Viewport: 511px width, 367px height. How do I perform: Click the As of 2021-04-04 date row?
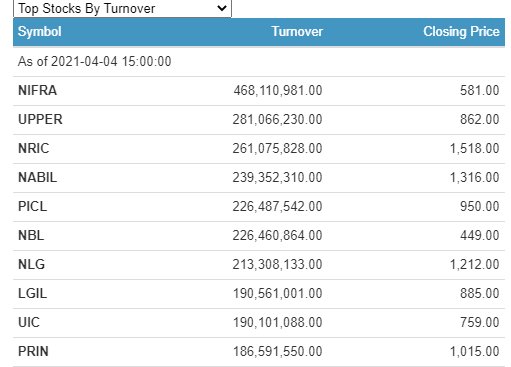click(x=259, y=62)
